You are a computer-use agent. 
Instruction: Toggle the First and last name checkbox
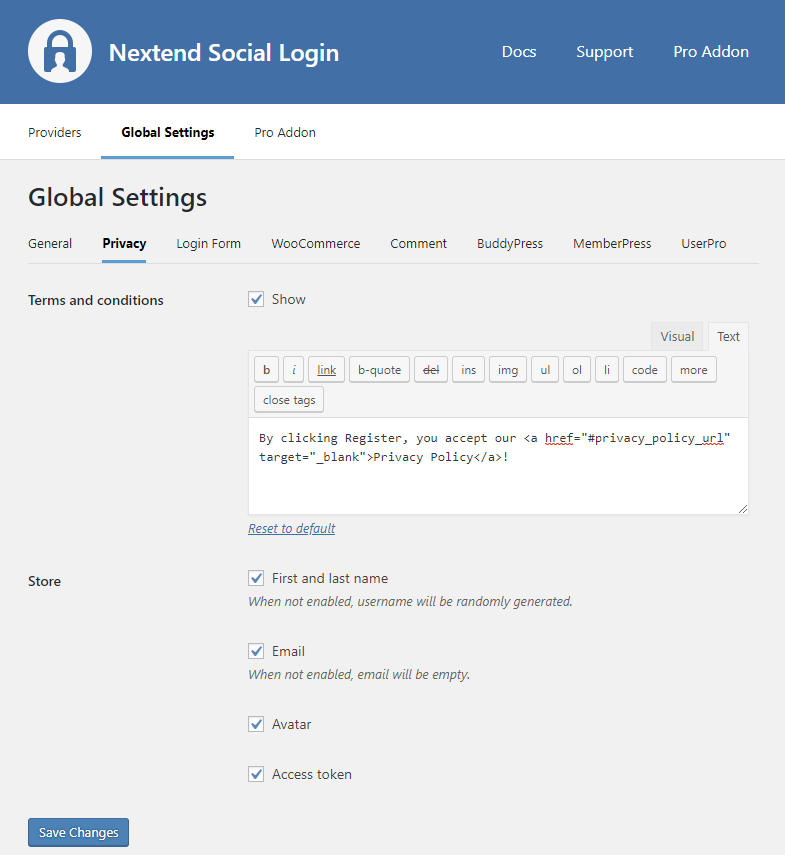pyautogui.click(x=256, y=578)
